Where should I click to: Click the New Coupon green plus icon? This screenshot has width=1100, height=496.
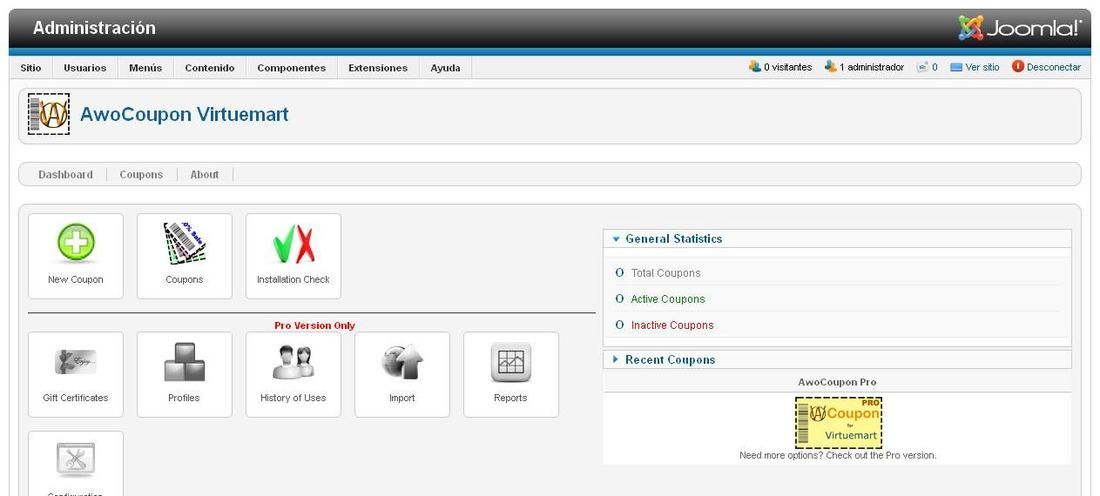click(76, 243)
